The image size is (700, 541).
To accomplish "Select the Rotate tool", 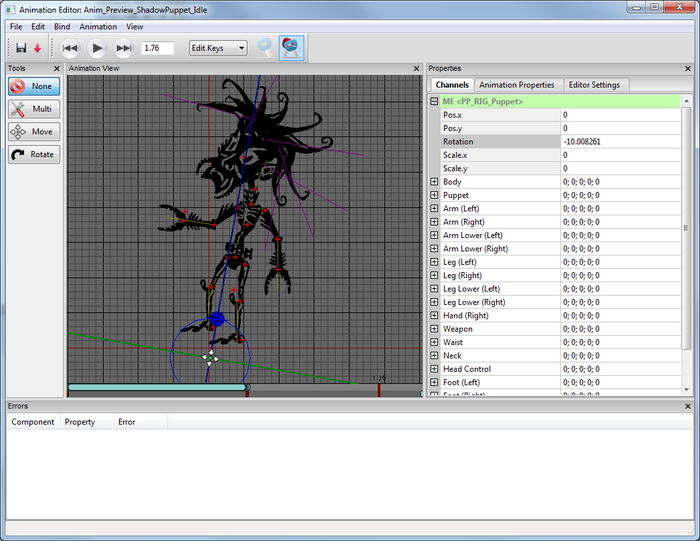I will [x=34, y=155].
